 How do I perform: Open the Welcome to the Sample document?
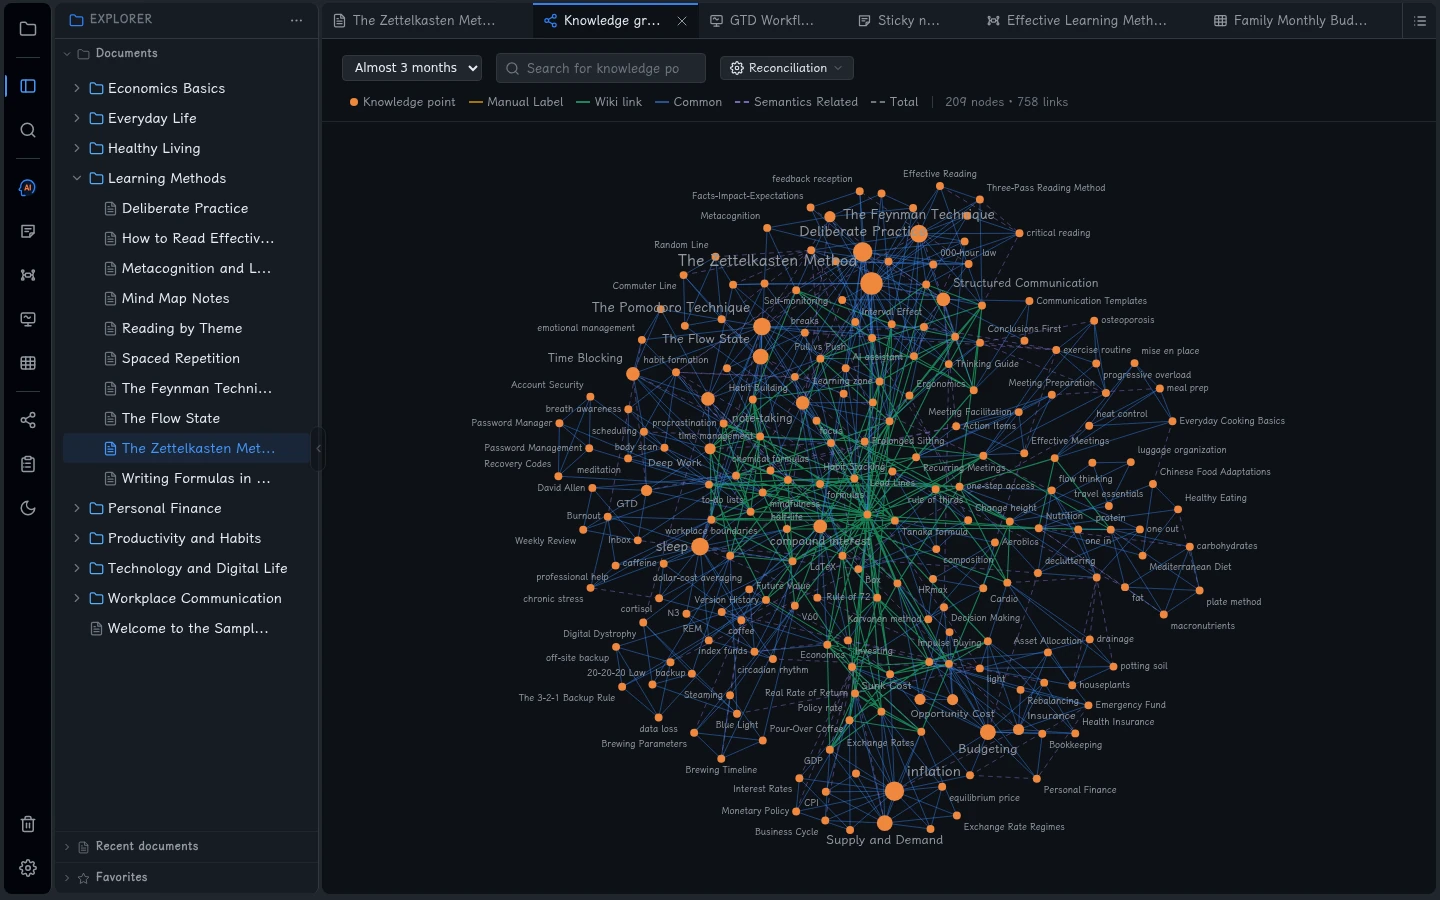tap(188, 628)
